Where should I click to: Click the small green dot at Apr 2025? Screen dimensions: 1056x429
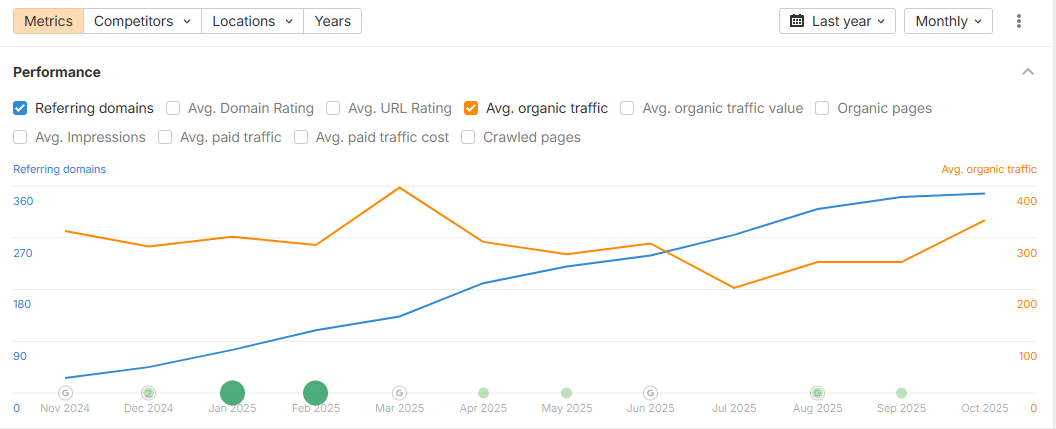pos(483,393)
